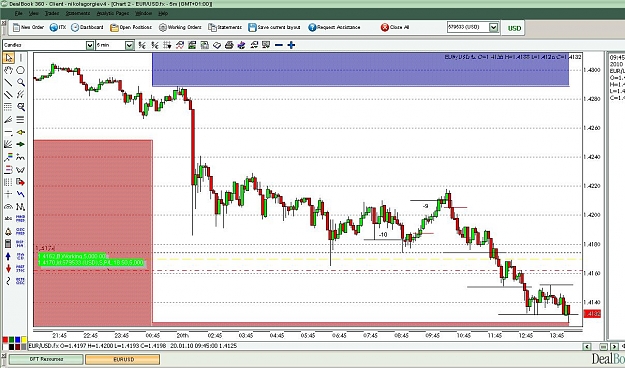
Task: Select the ellipse drawing tool
Action: [x=20, y=70]
